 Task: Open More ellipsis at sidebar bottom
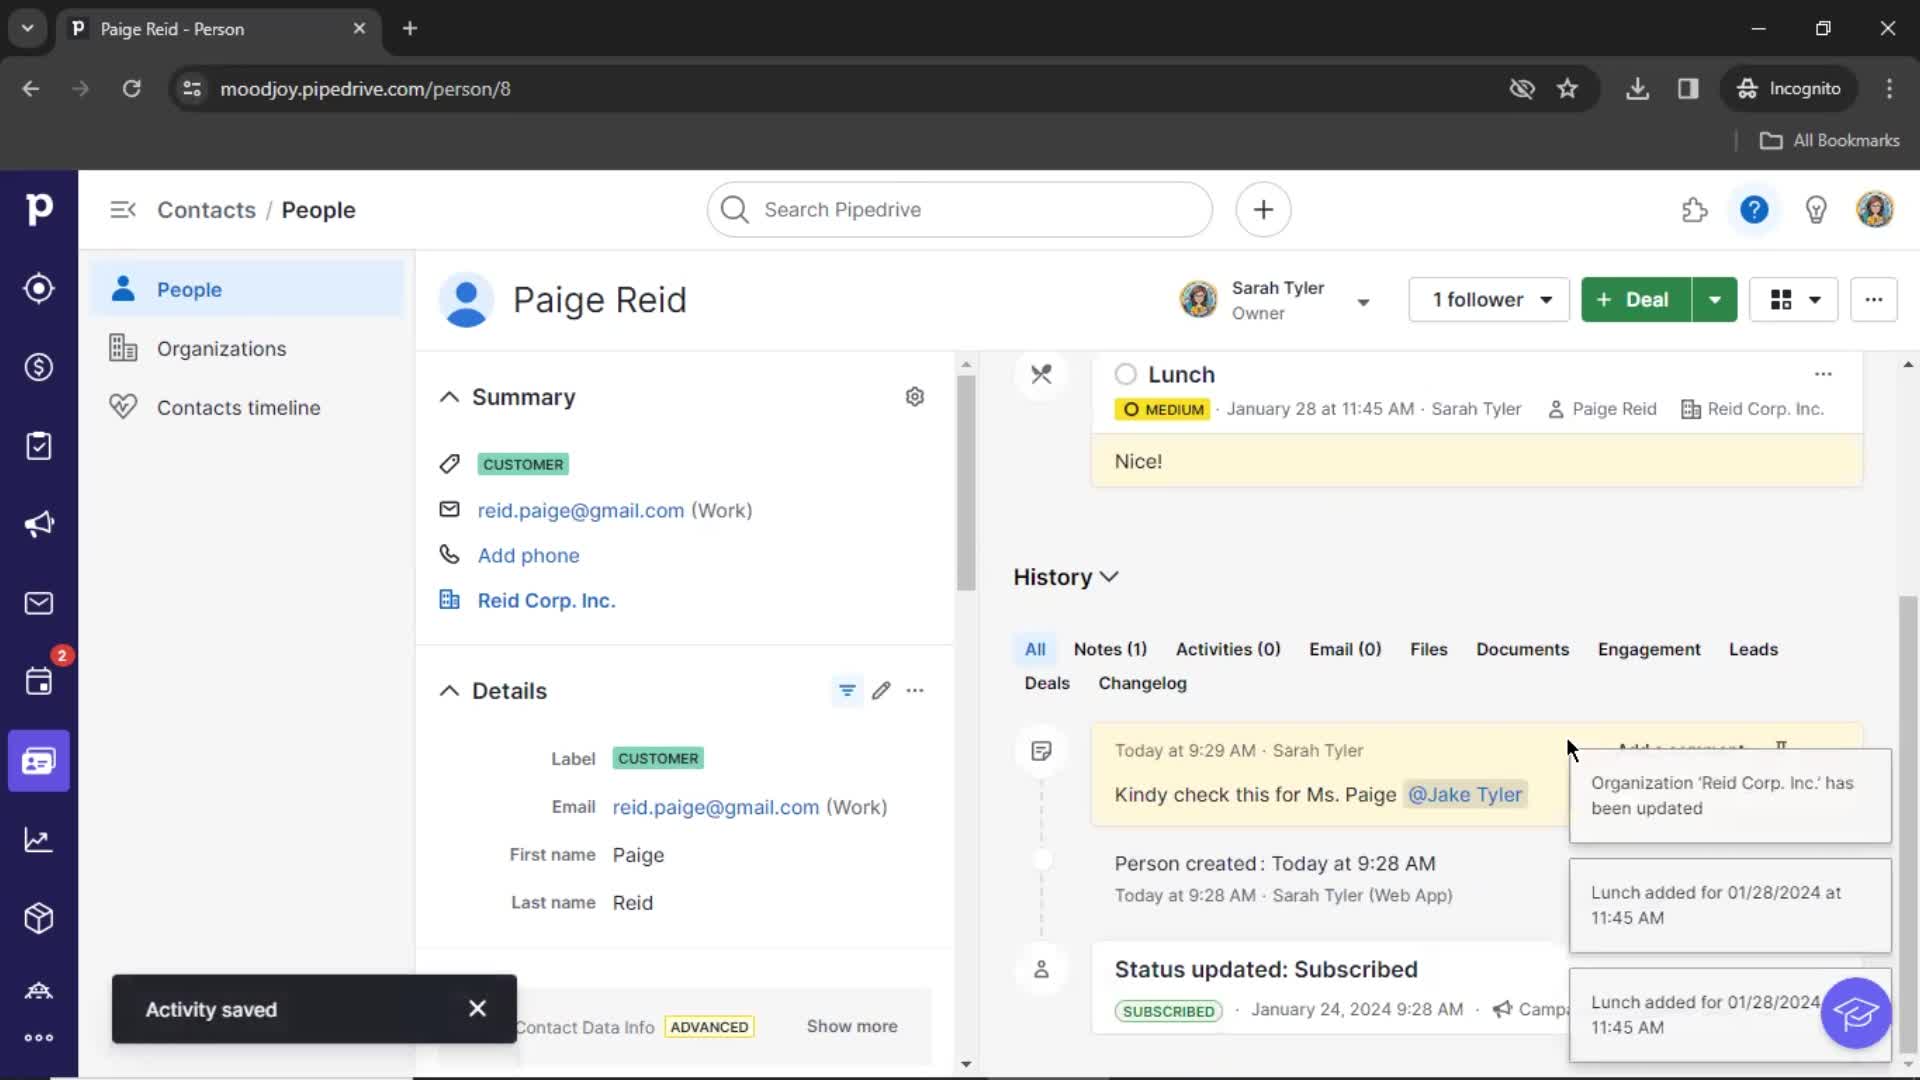click(39, 1037)
